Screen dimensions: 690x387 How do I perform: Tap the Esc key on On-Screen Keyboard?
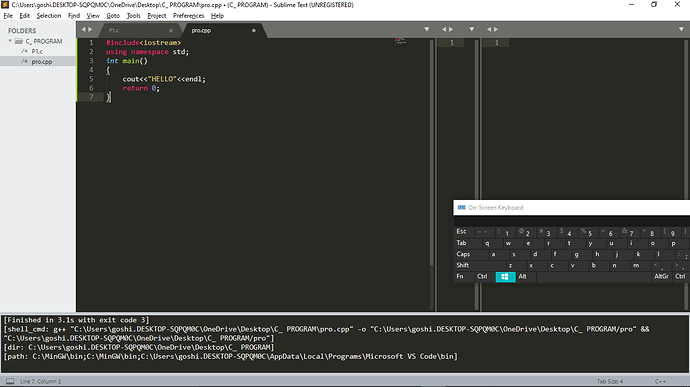point(463,232)
